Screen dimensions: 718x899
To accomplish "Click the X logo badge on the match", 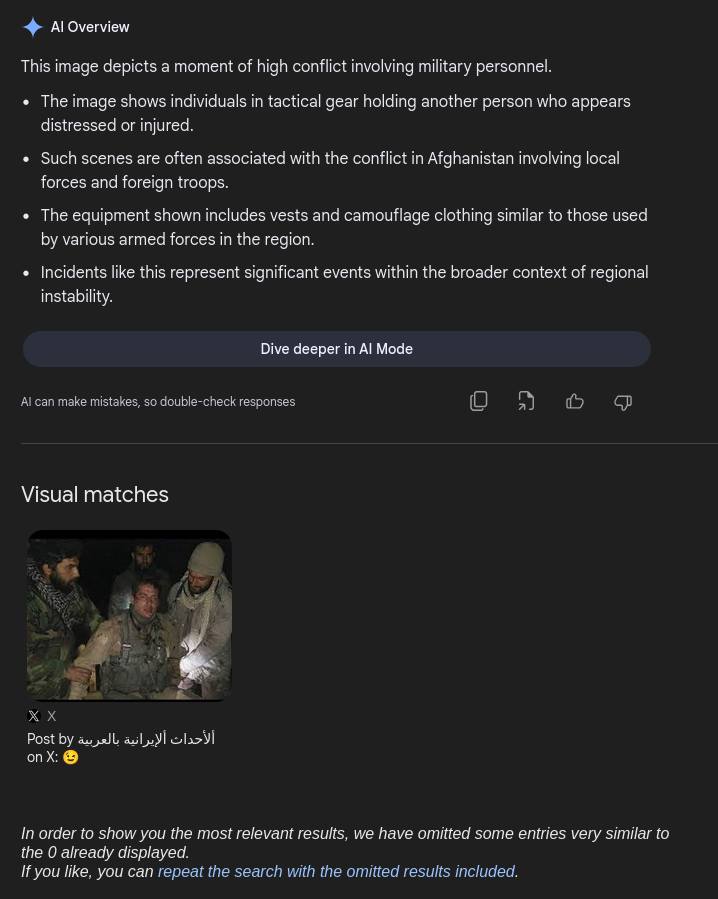I will tap(33, 716).
